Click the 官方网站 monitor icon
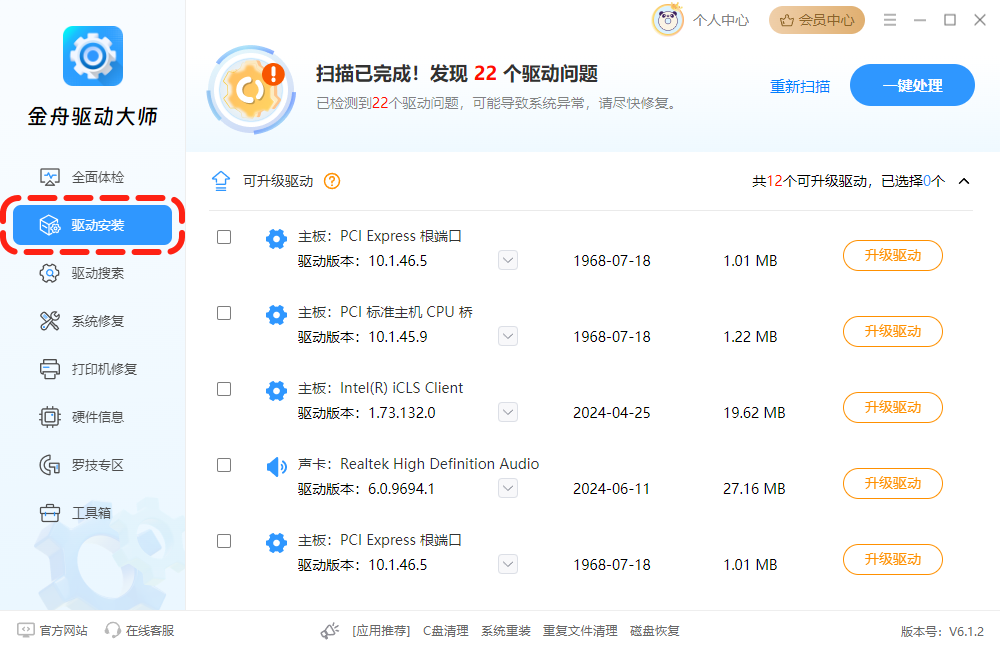 (26, 630)
